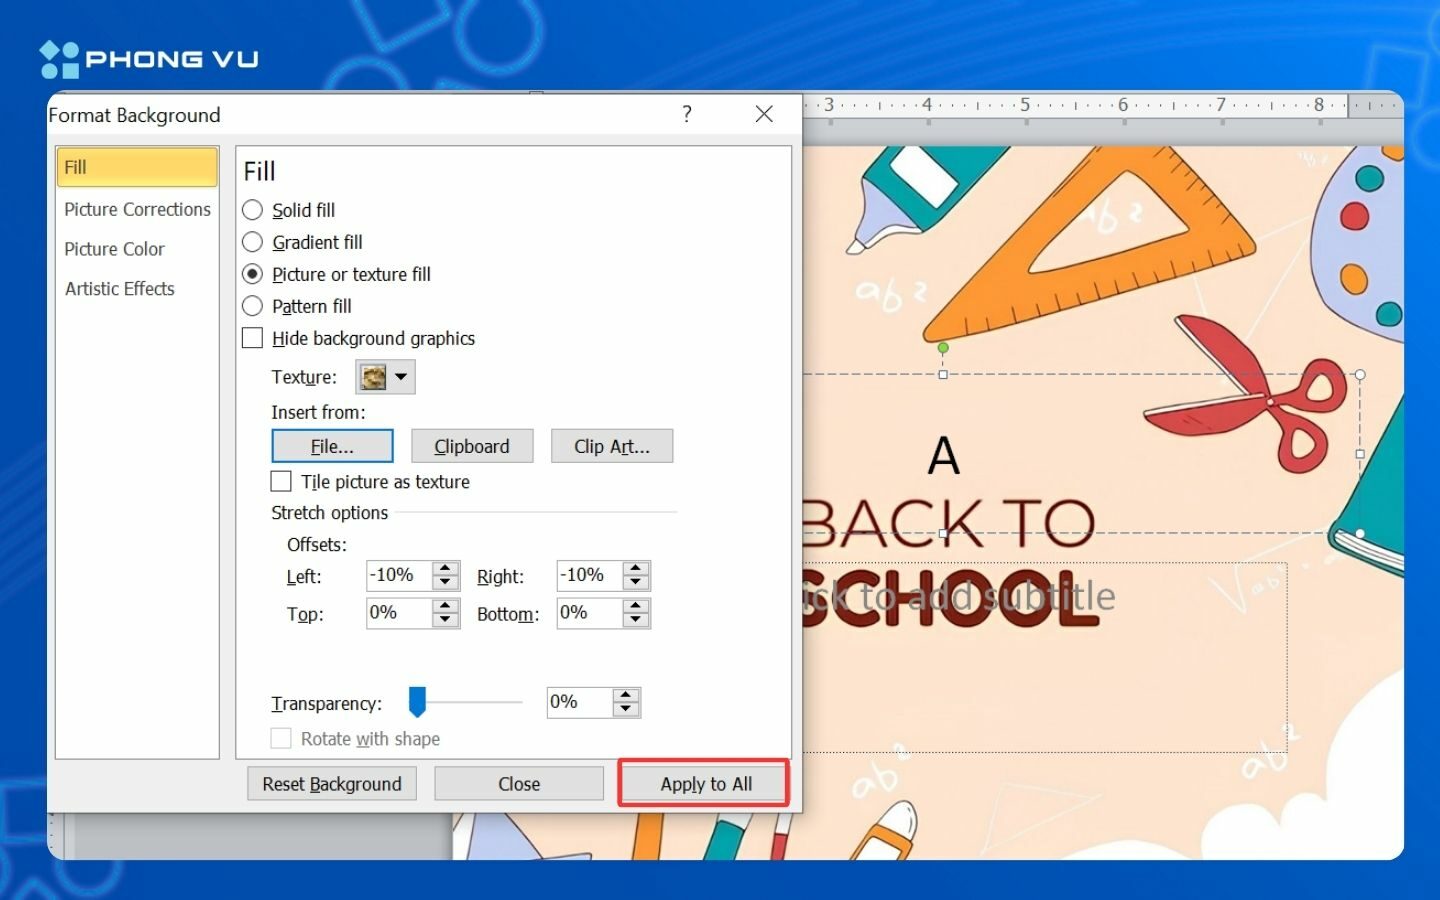Click the Right offset input field

point(589,575)
